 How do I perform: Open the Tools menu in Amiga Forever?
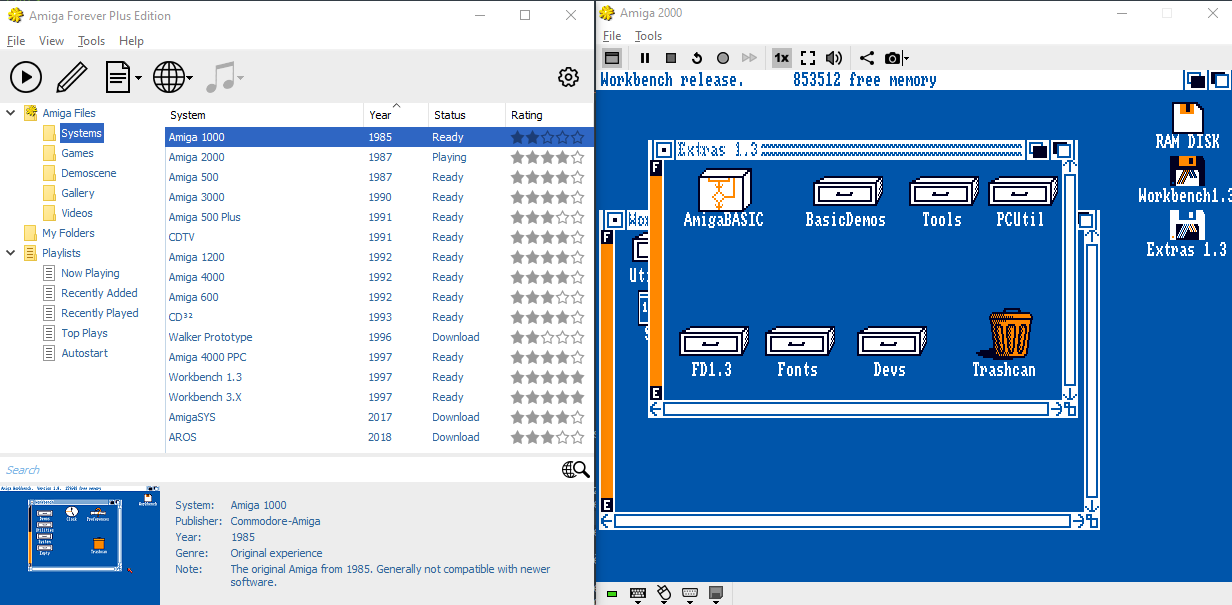91,41
